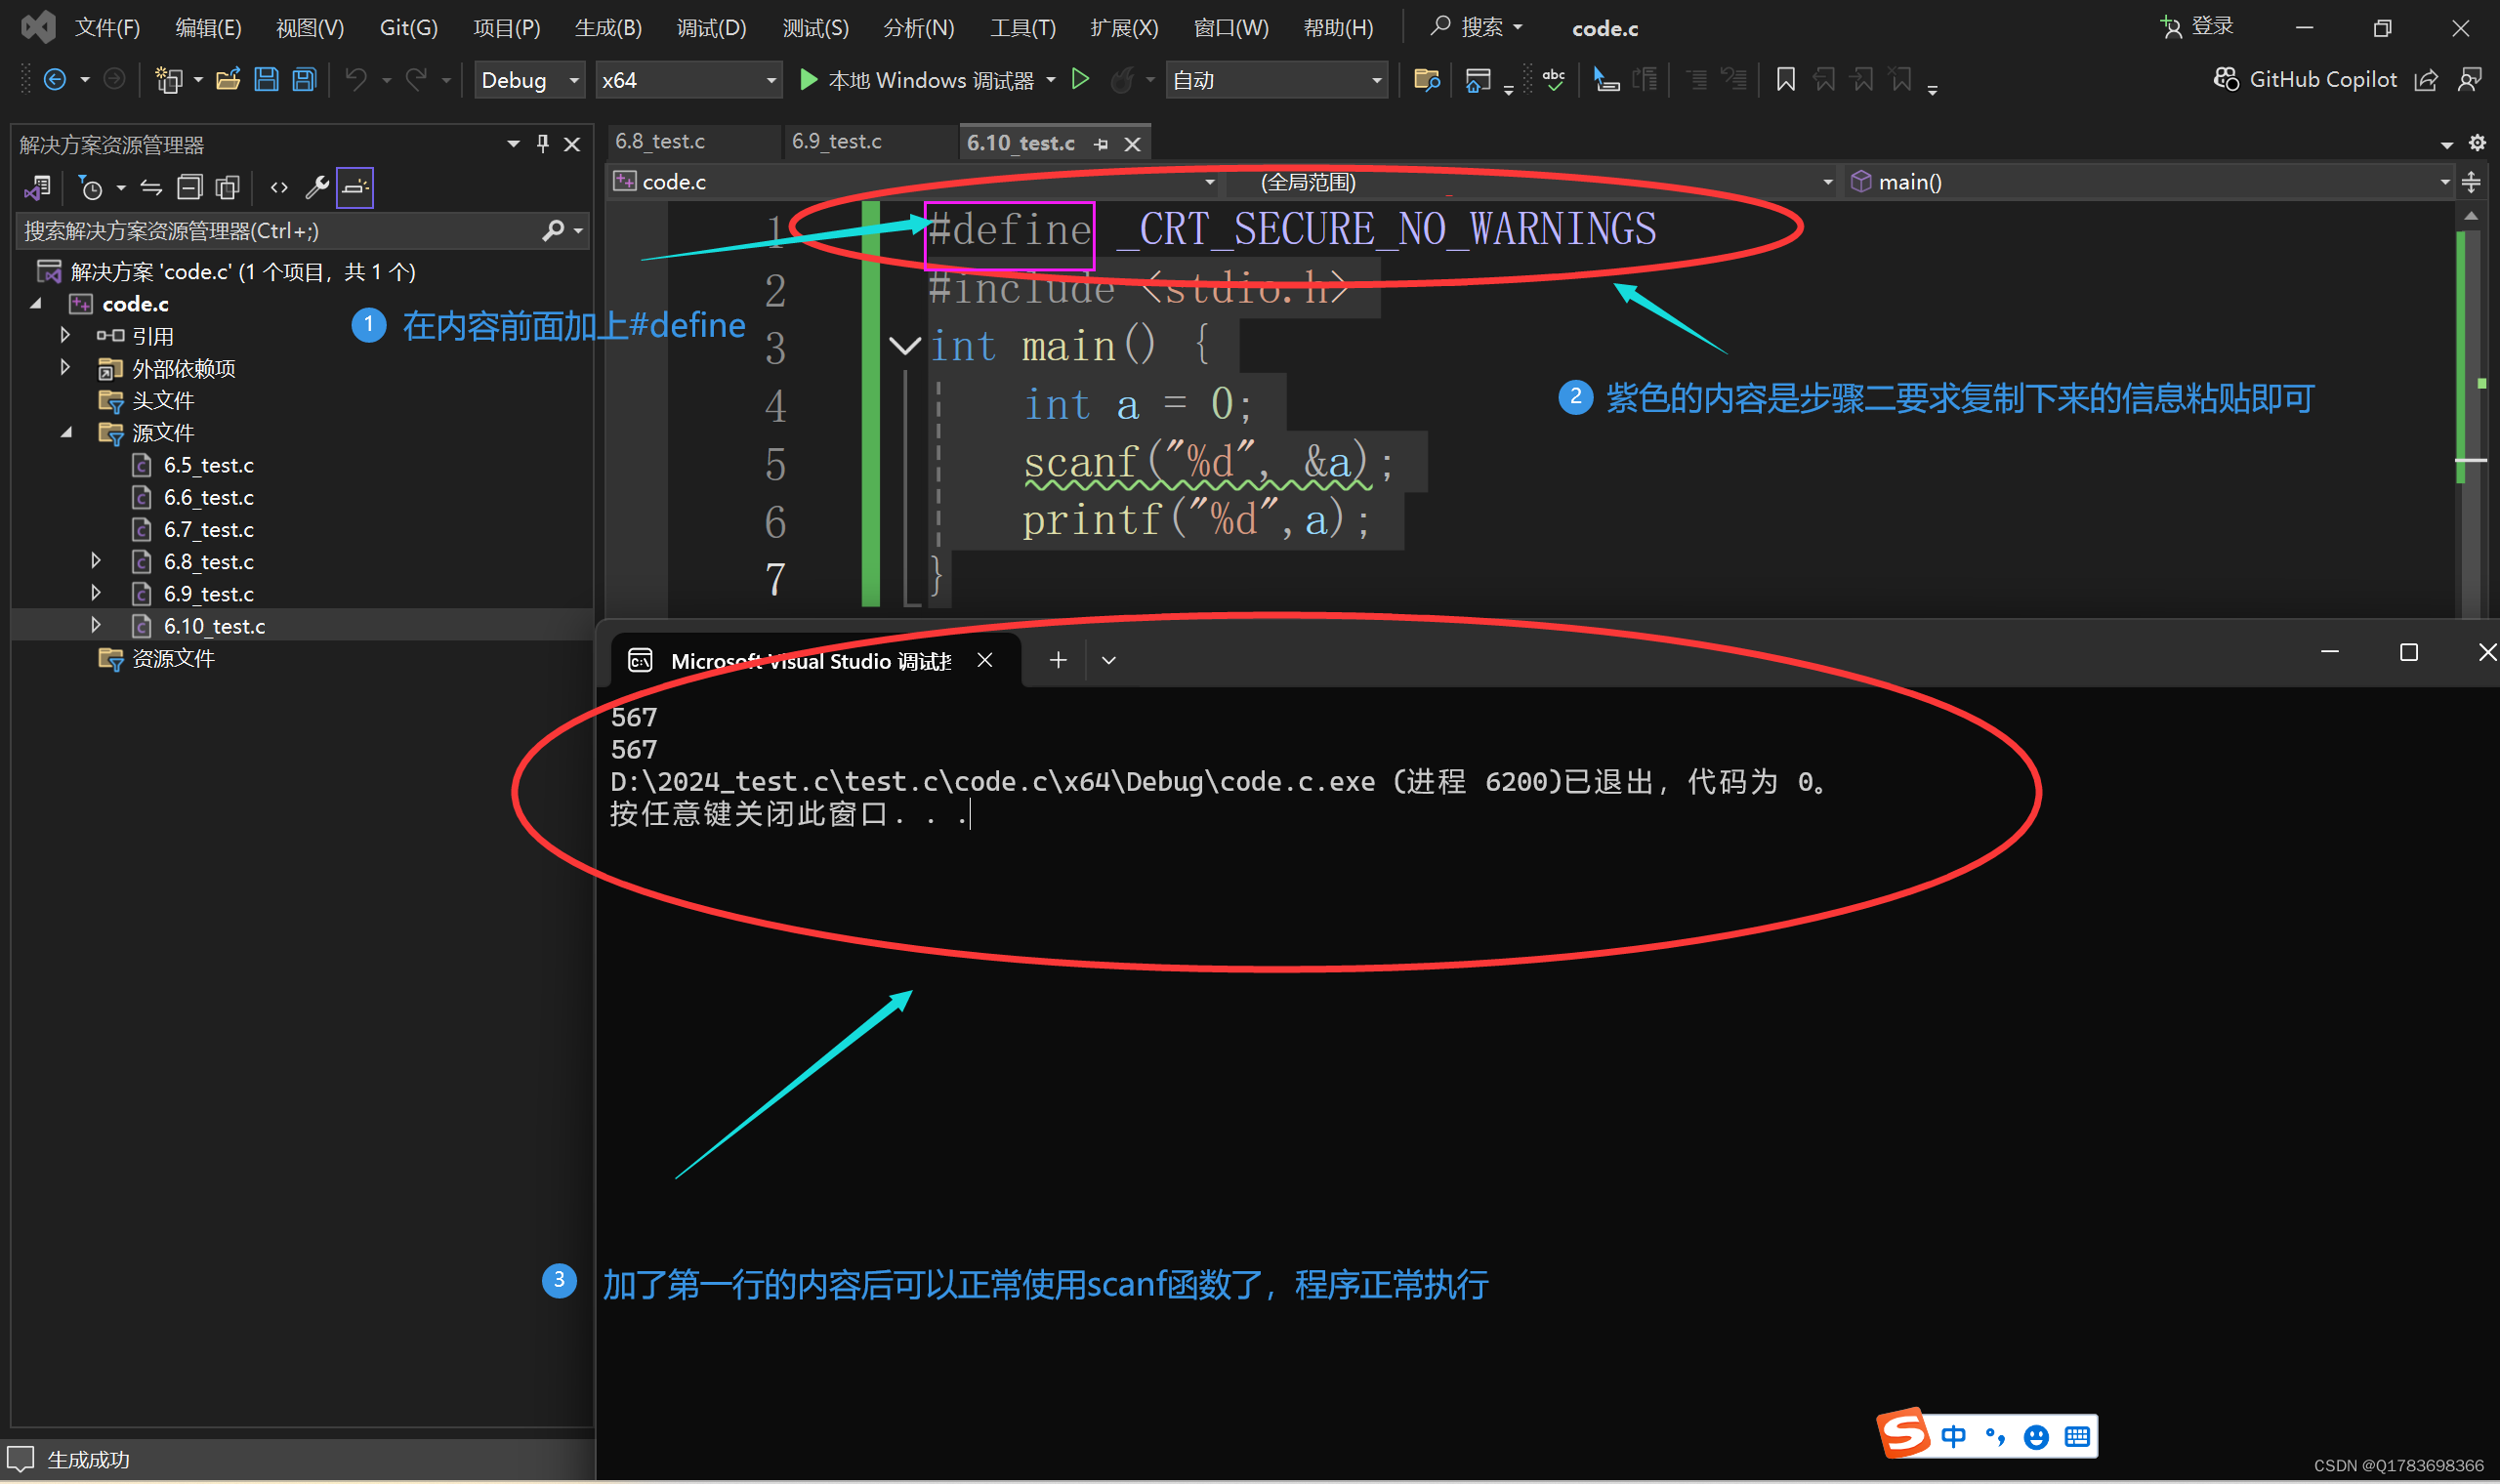Image resolution: width=2500 pixels, height=1484 pixels.
Task: Close the Microsoft Visual Studio 调试 console tab
Action: click(984, 660)
